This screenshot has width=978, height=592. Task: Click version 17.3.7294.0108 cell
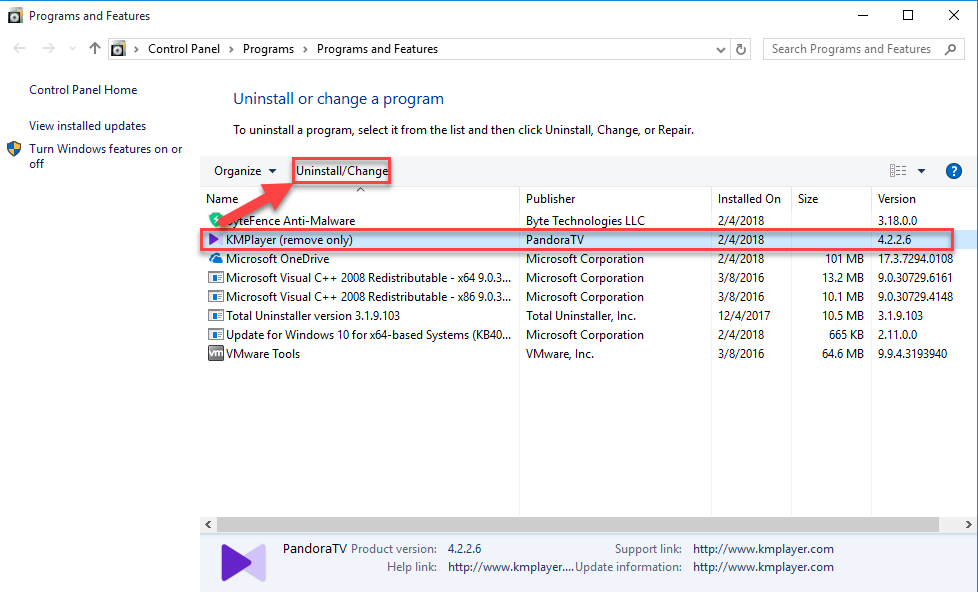click(x=915, y=258)
